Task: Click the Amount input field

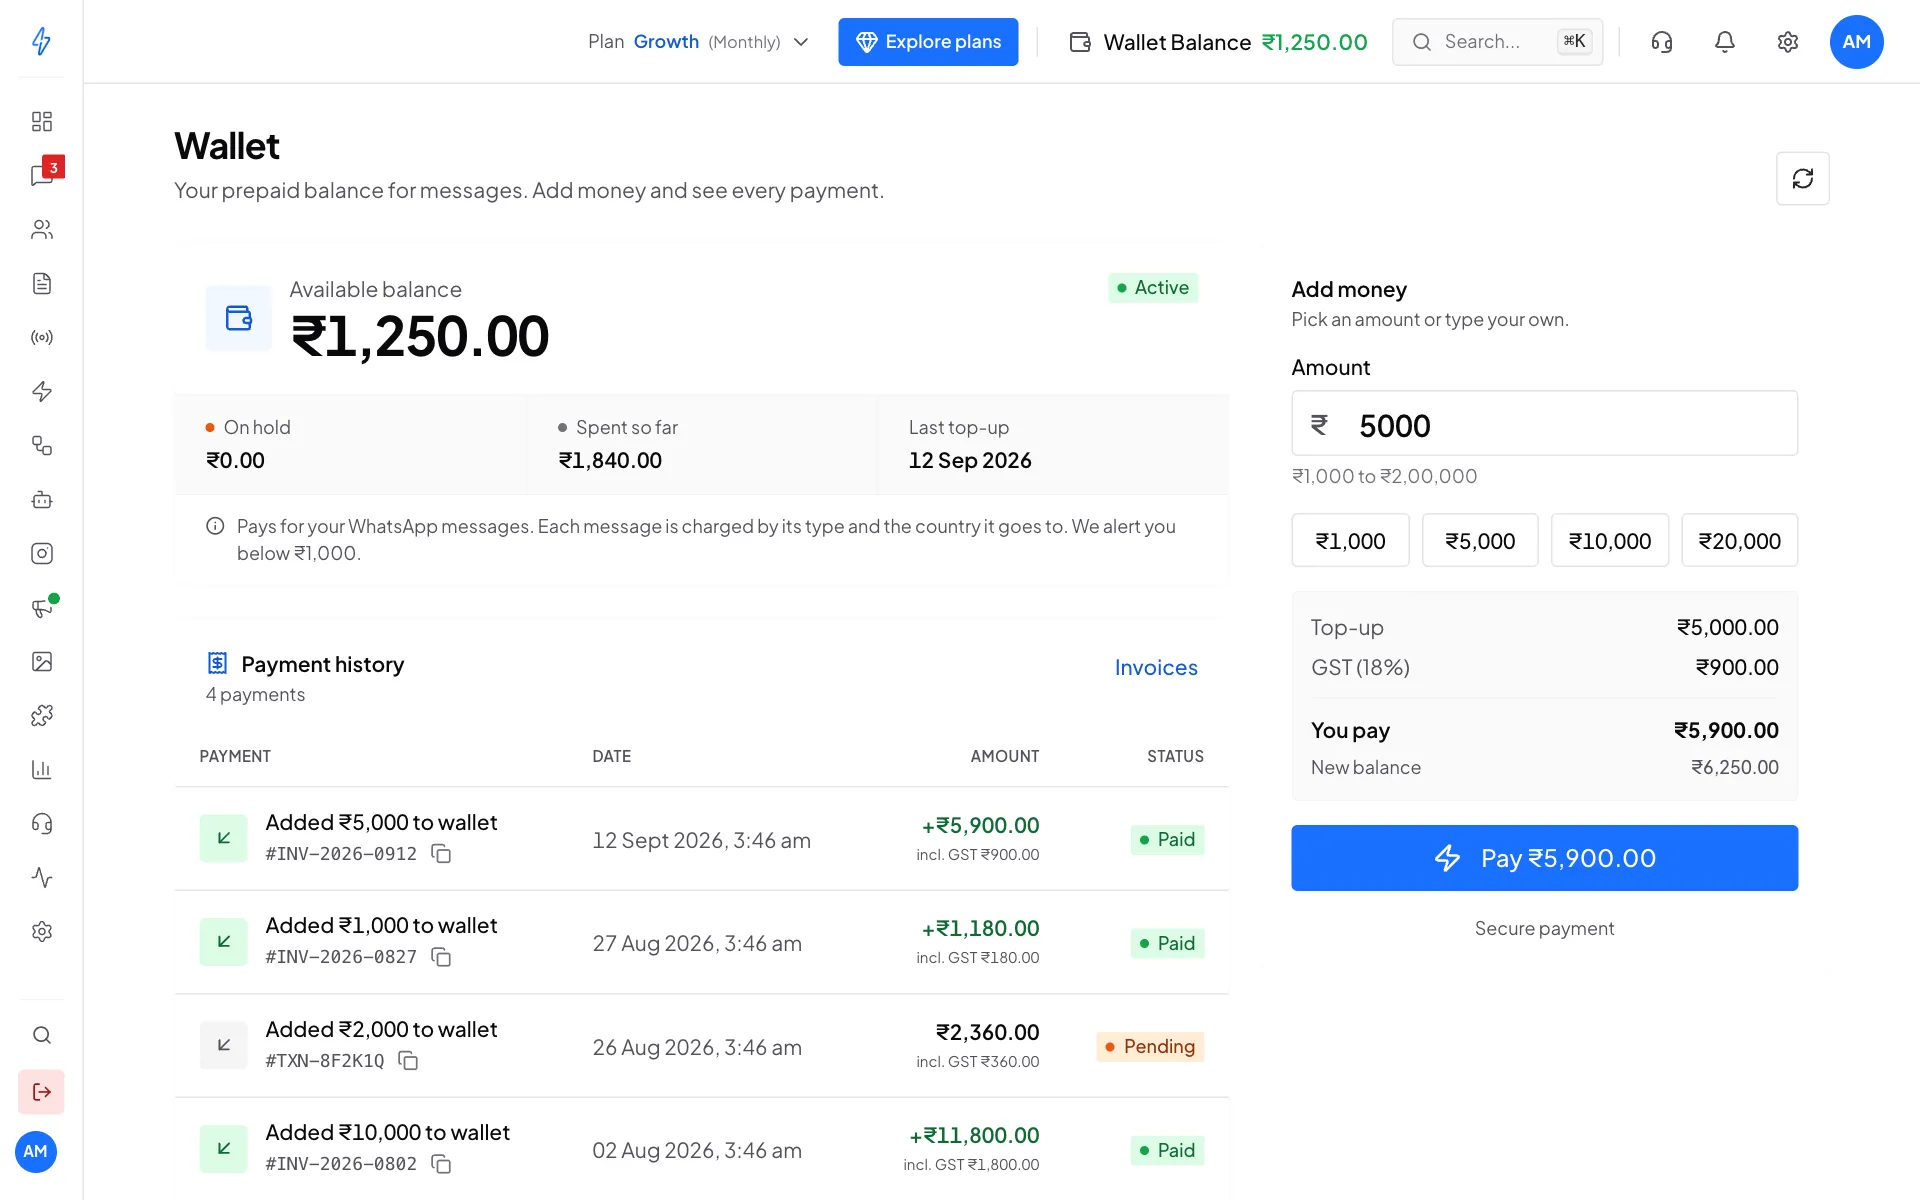Action: [1544, 424]
